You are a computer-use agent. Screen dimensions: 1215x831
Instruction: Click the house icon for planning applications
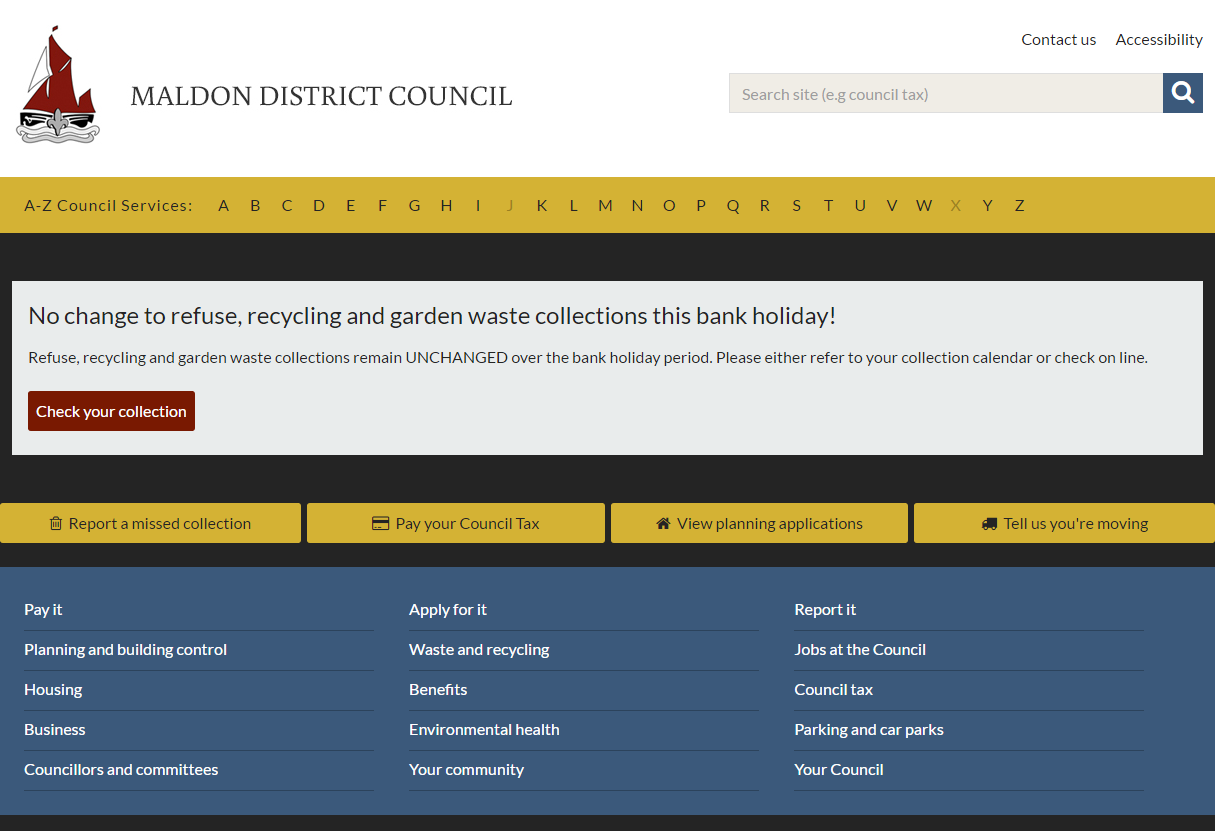tap(663, 524)
